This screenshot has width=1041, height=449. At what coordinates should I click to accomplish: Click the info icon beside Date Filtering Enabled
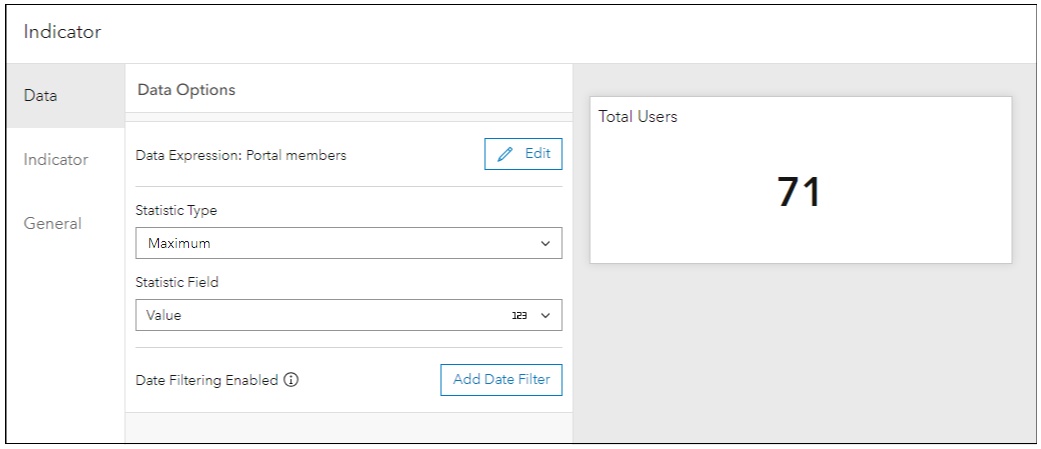291,380
